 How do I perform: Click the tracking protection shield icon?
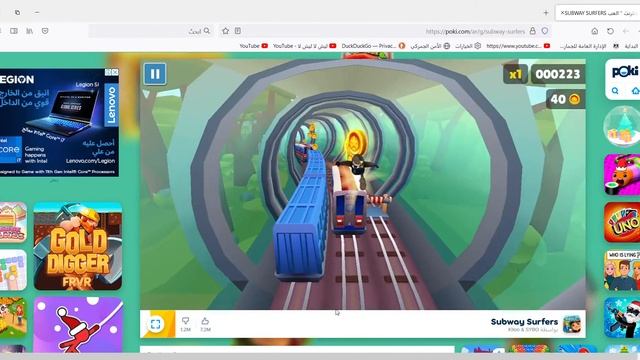[x=545, y=31]
